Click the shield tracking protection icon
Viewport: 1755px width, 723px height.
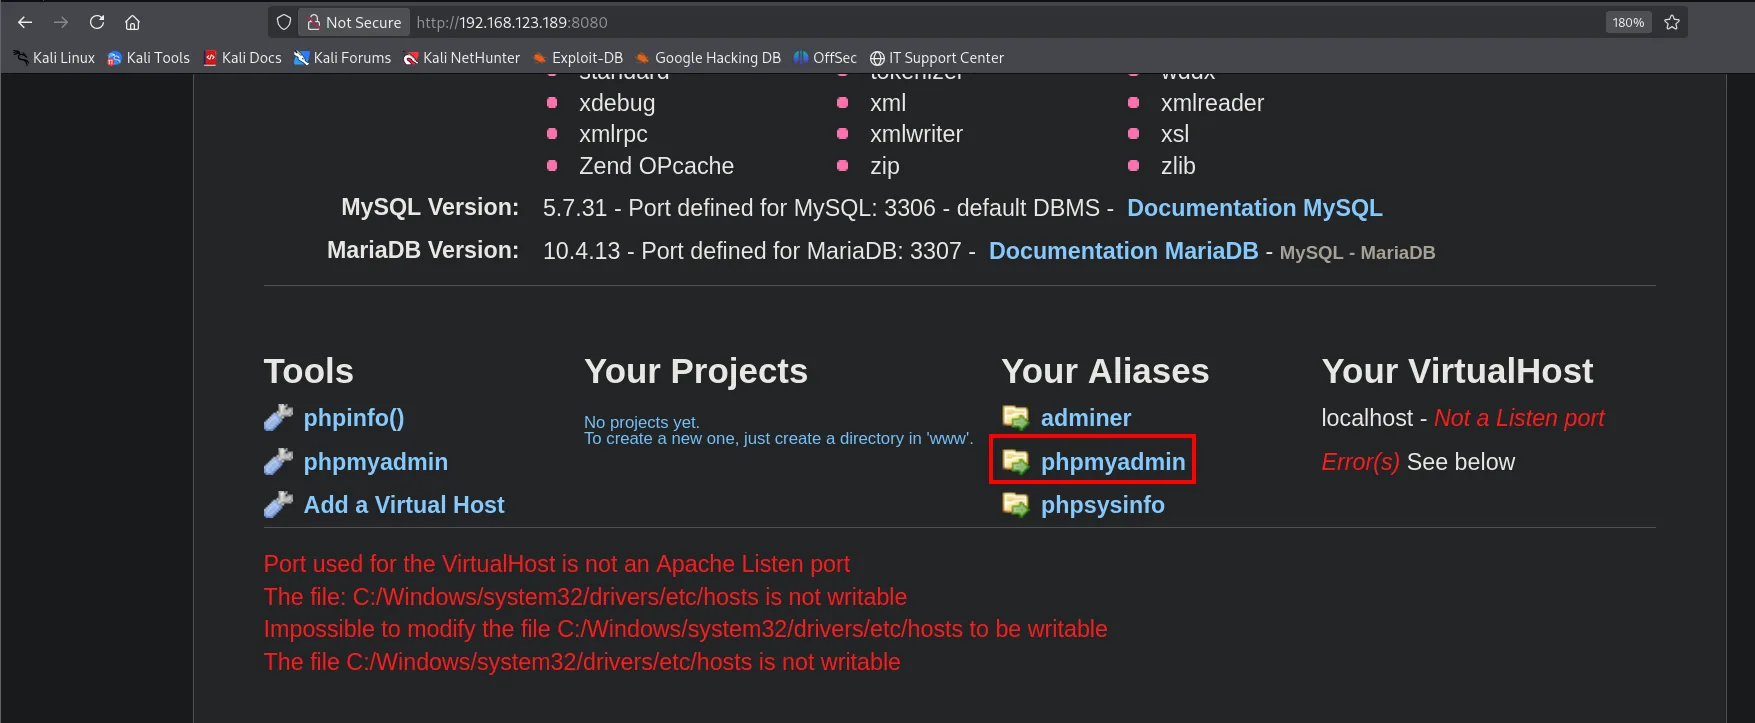pos(284,22)
